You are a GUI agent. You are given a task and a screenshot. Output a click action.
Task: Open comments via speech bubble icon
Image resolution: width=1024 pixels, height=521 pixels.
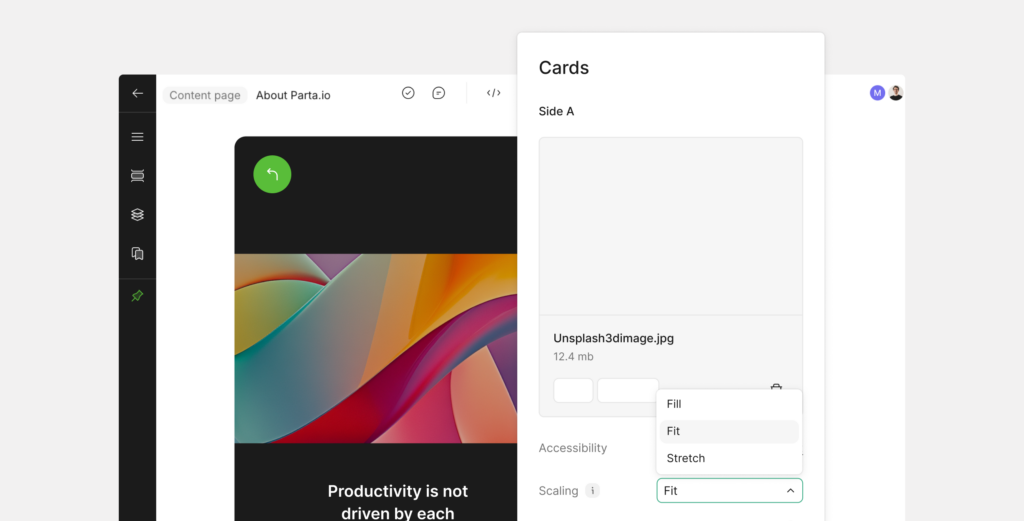[x=438, y=93]
